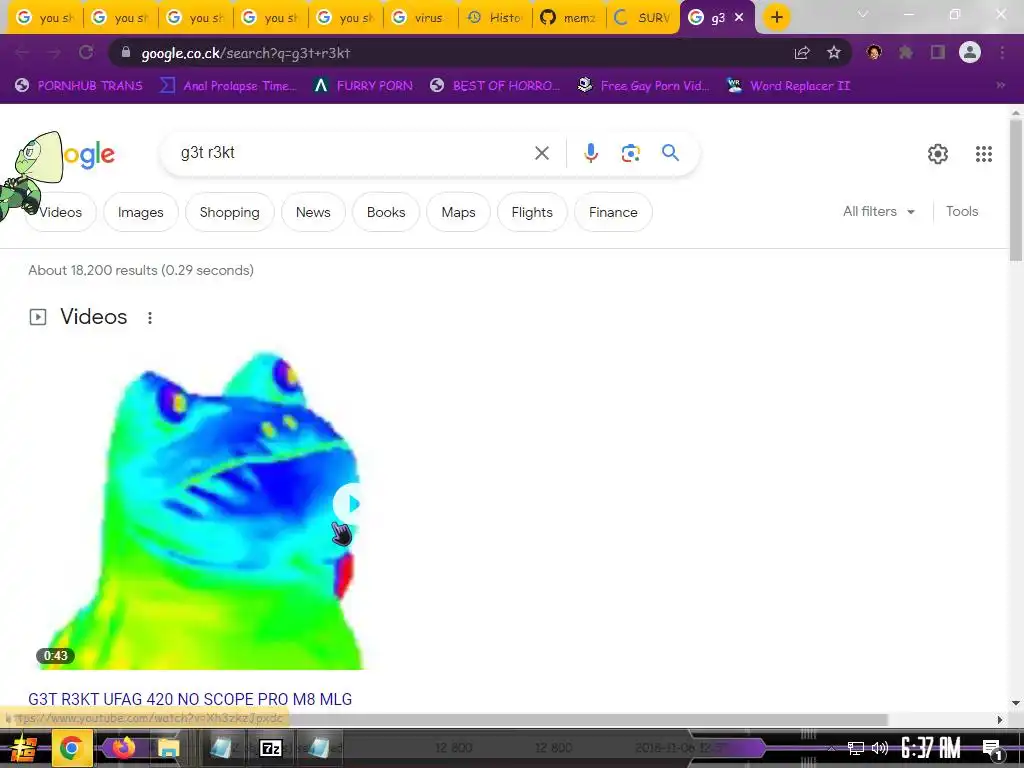Click the volume speaker icon in system tray
This screenshot has height=768, width=1024.
(880, 748)
